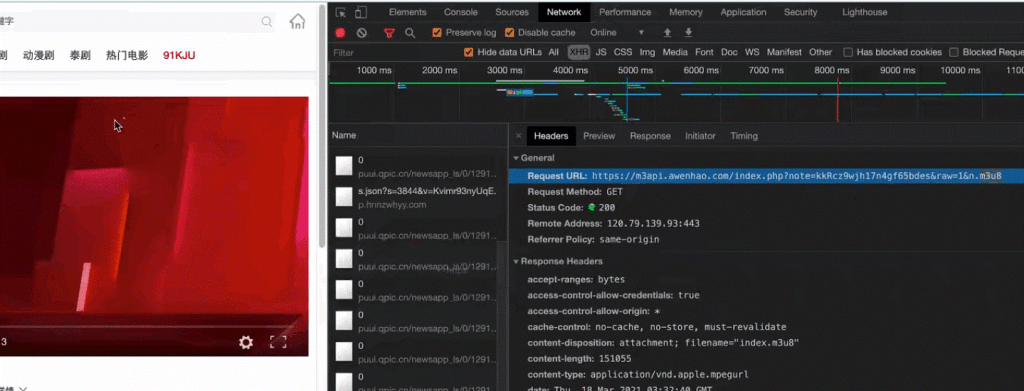Open the Memory tab
The height and width of the screenshot is (391, 1024).
tap(686, 12)
